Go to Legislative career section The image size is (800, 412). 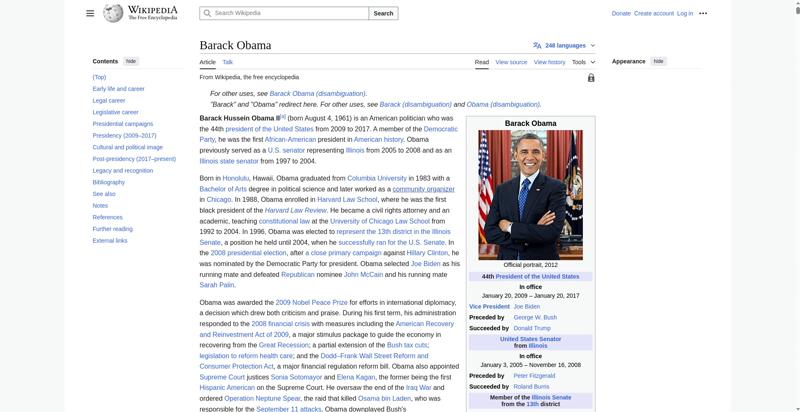coord(115,112)
